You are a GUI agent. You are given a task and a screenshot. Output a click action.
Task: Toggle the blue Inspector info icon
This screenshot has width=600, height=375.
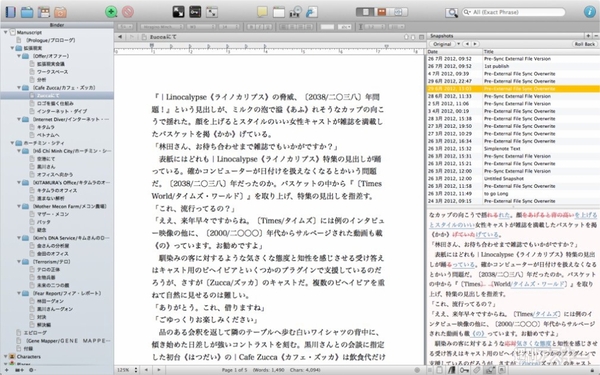point(589,12)
